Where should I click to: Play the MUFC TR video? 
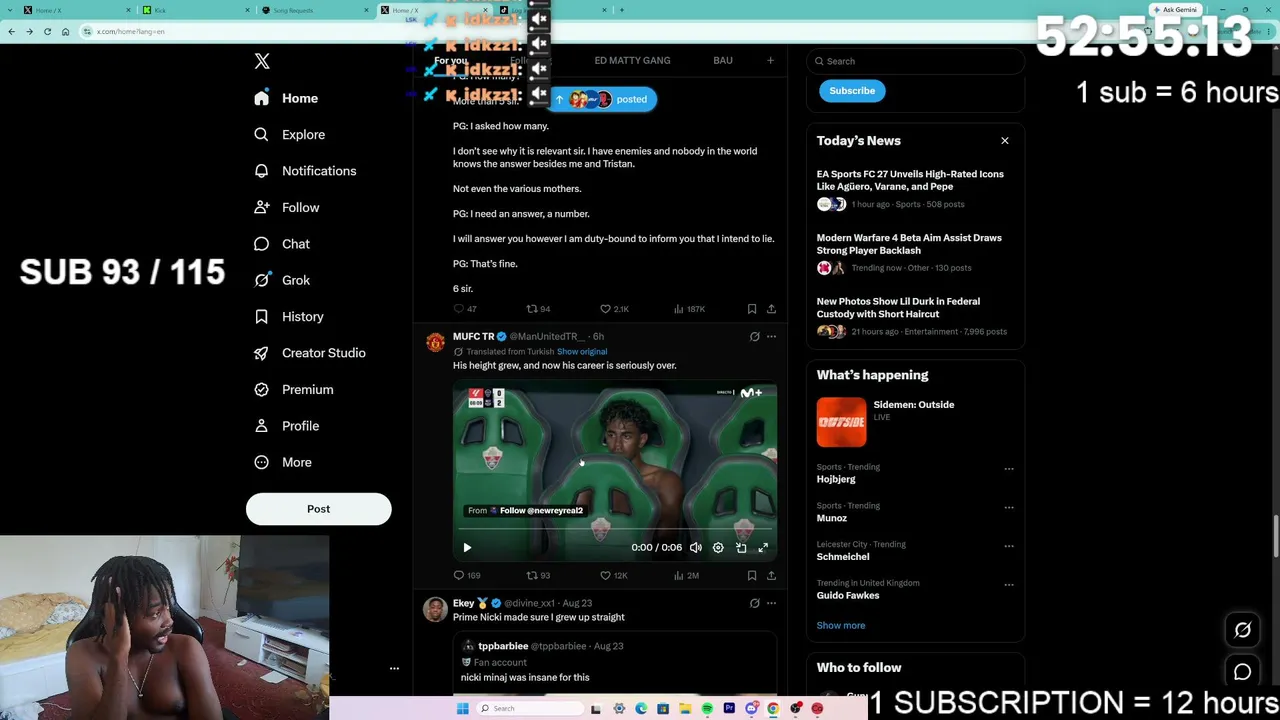pyautogui.click(x=467, y=547)
